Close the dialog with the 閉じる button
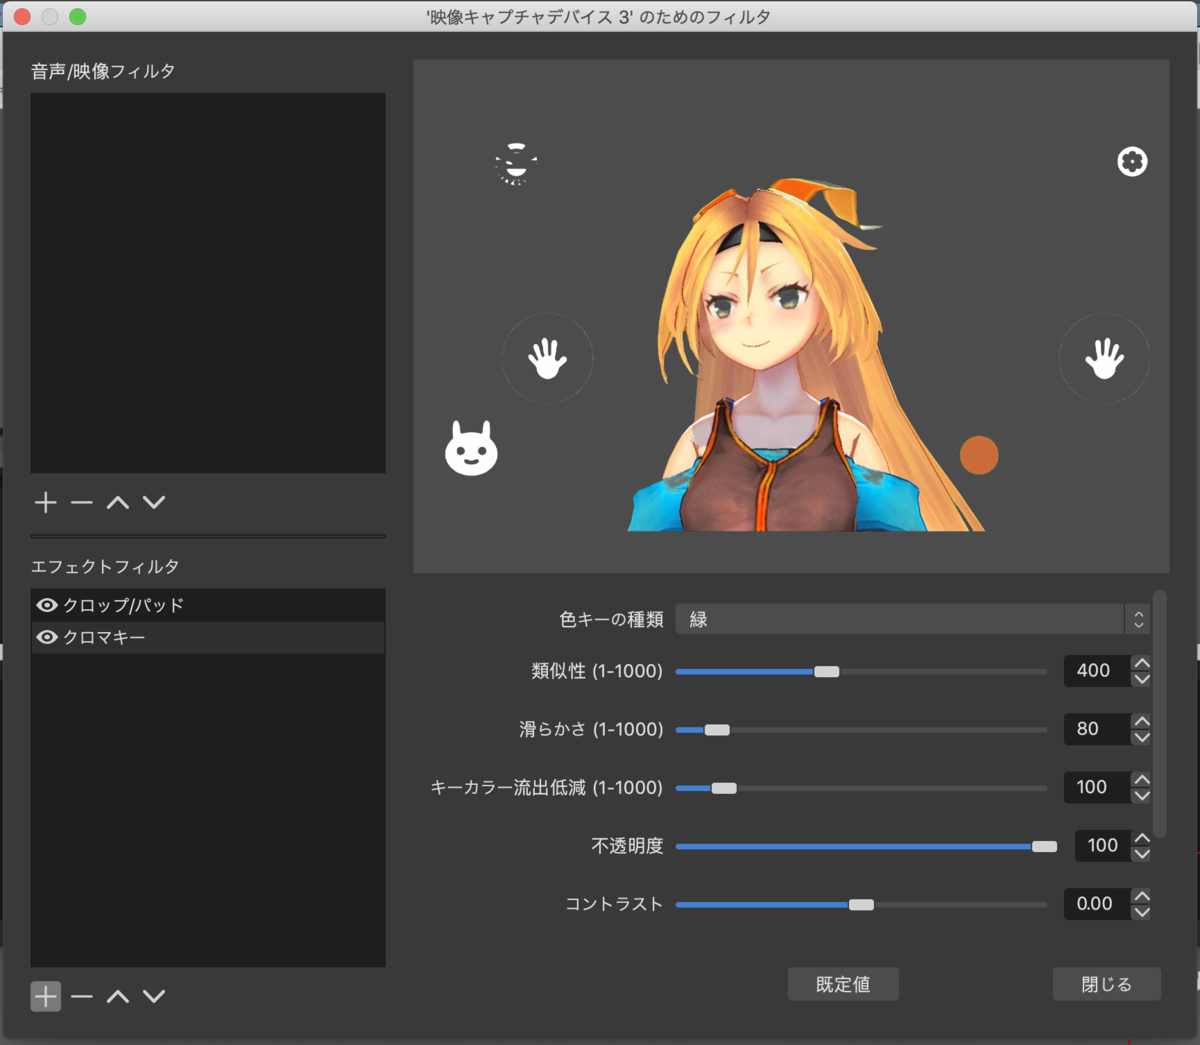This screenshot has width=1200, height=1045. 1107,984
